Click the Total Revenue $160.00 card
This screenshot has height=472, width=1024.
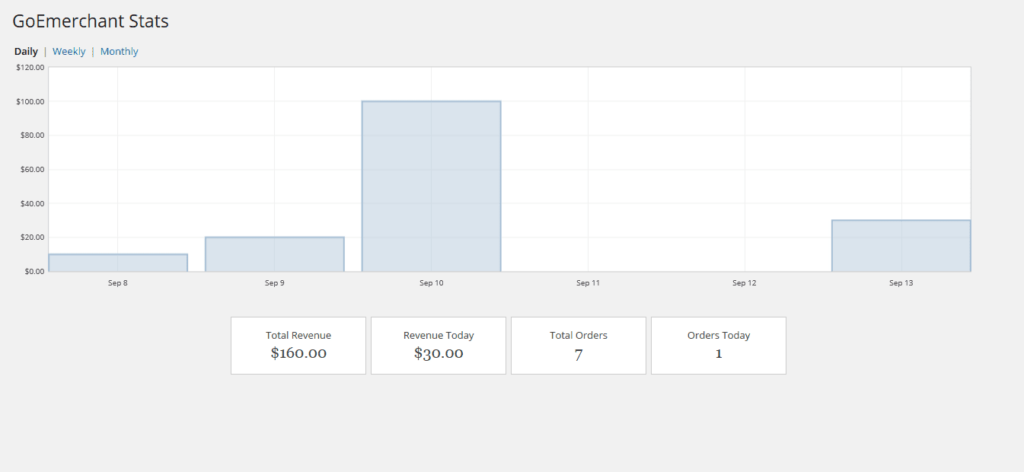tap(298, 345)
